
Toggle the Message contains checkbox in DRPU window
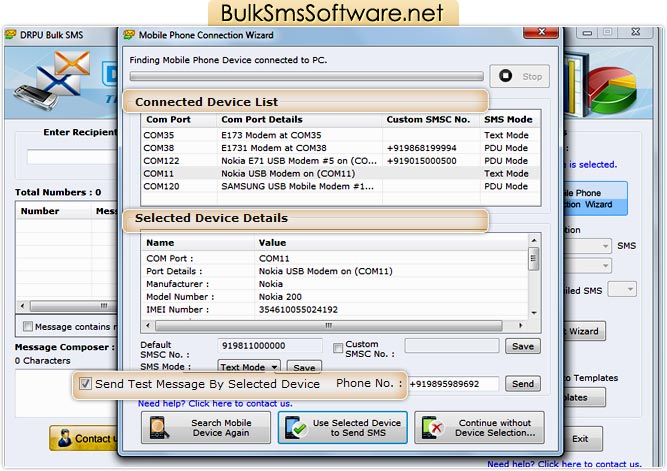click(28, 326)
